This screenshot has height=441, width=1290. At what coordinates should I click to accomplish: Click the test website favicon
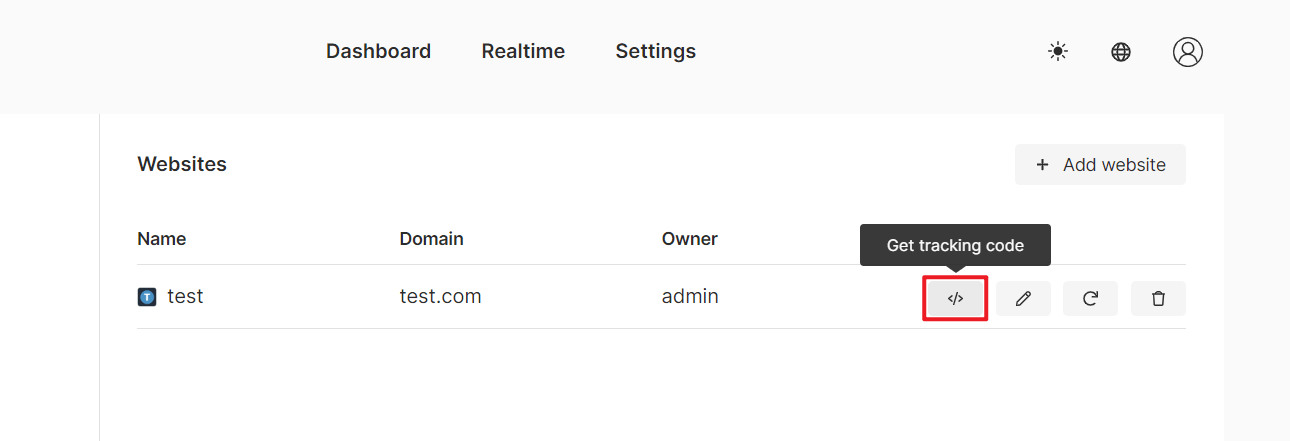point(147,297)
